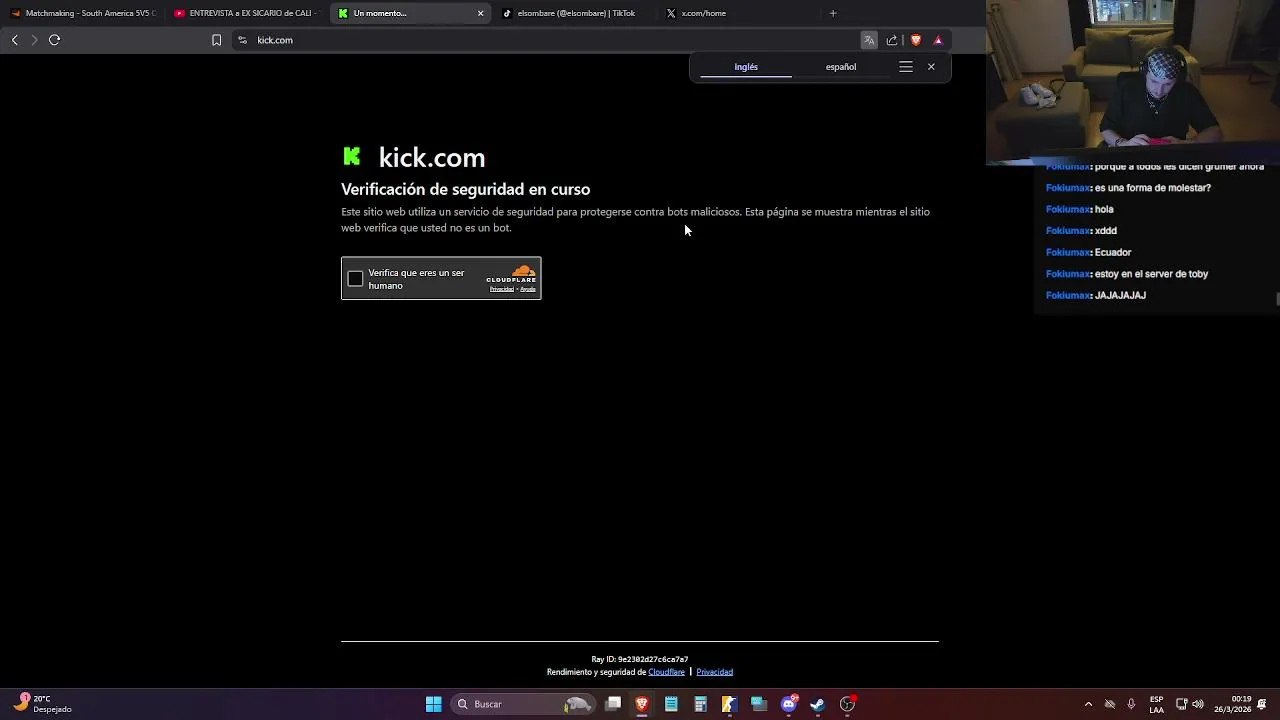Open the notepad icon on the taskbar
Image resolution: width=1280 pixels, height=720 pixels.
671,704
